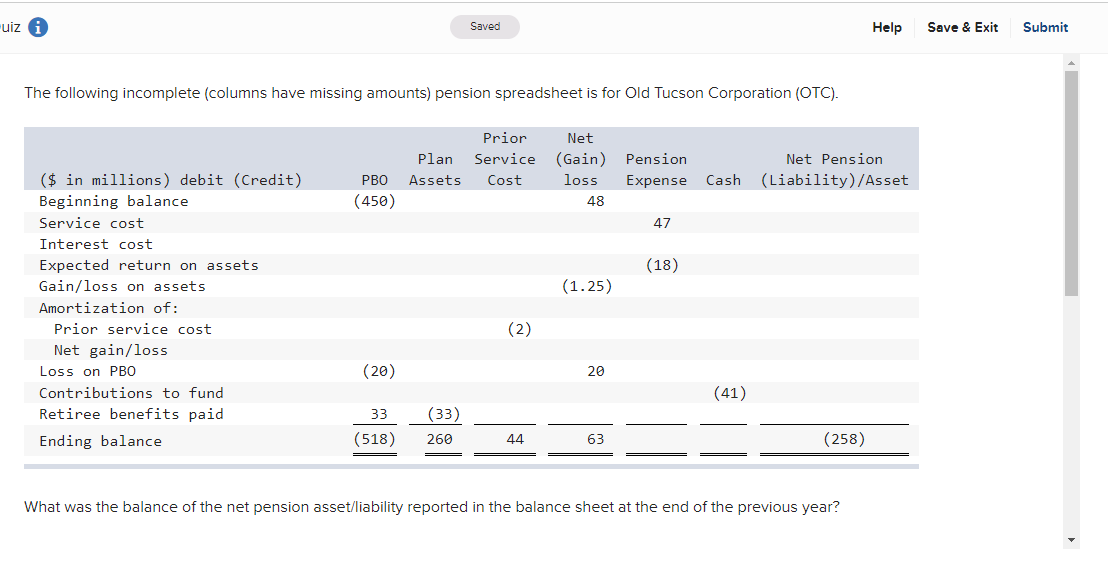Click the Service cost row label
Screen dimensions: 1108x569
point(91,223)
